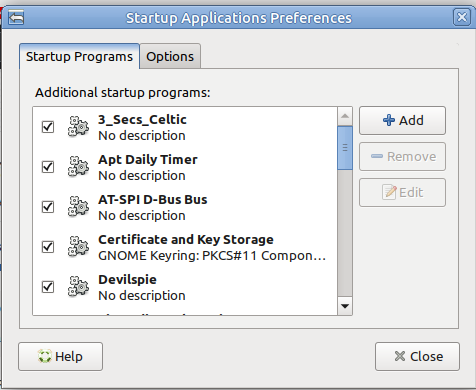Select the Devilspie entry name
The width and height of the screenshot is (476, 390).
(x=127, y=280)
